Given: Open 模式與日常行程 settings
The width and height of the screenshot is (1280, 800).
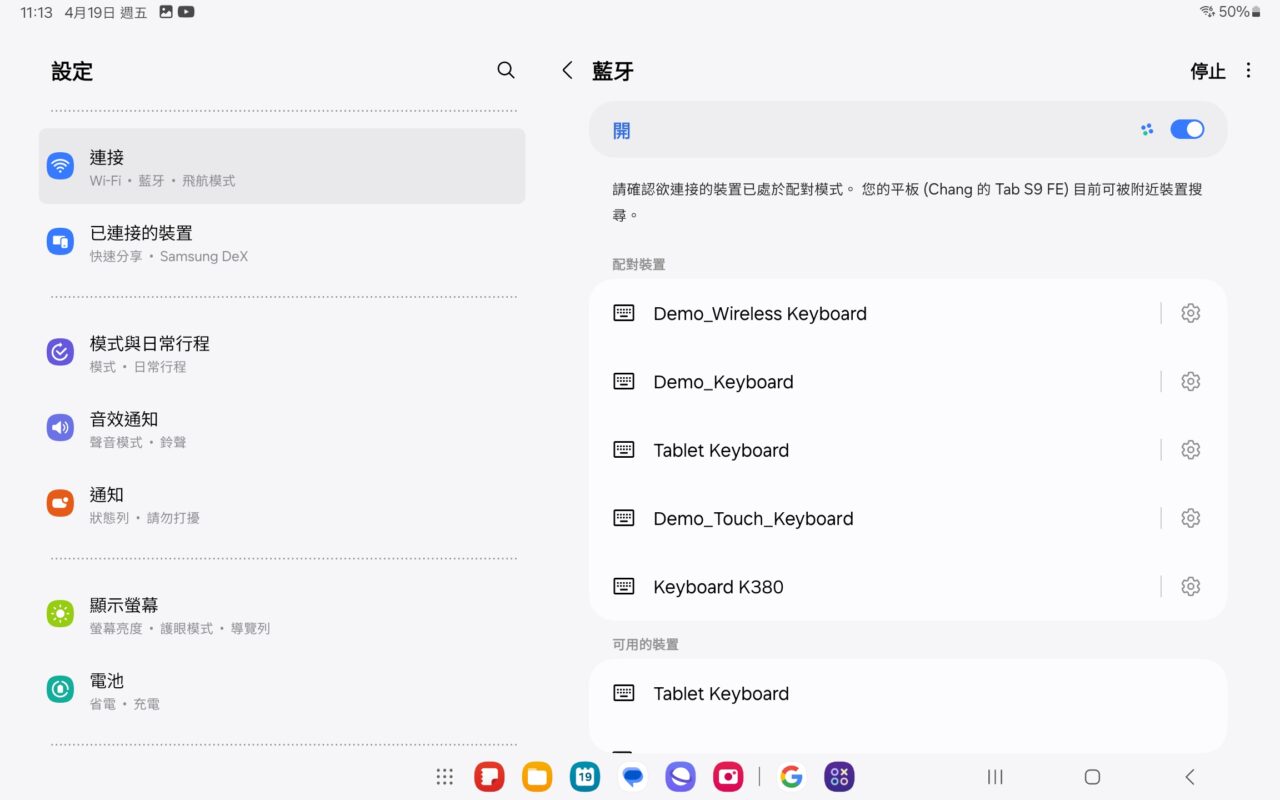Looking at the screenshot, I should click(x=282, y=353).
